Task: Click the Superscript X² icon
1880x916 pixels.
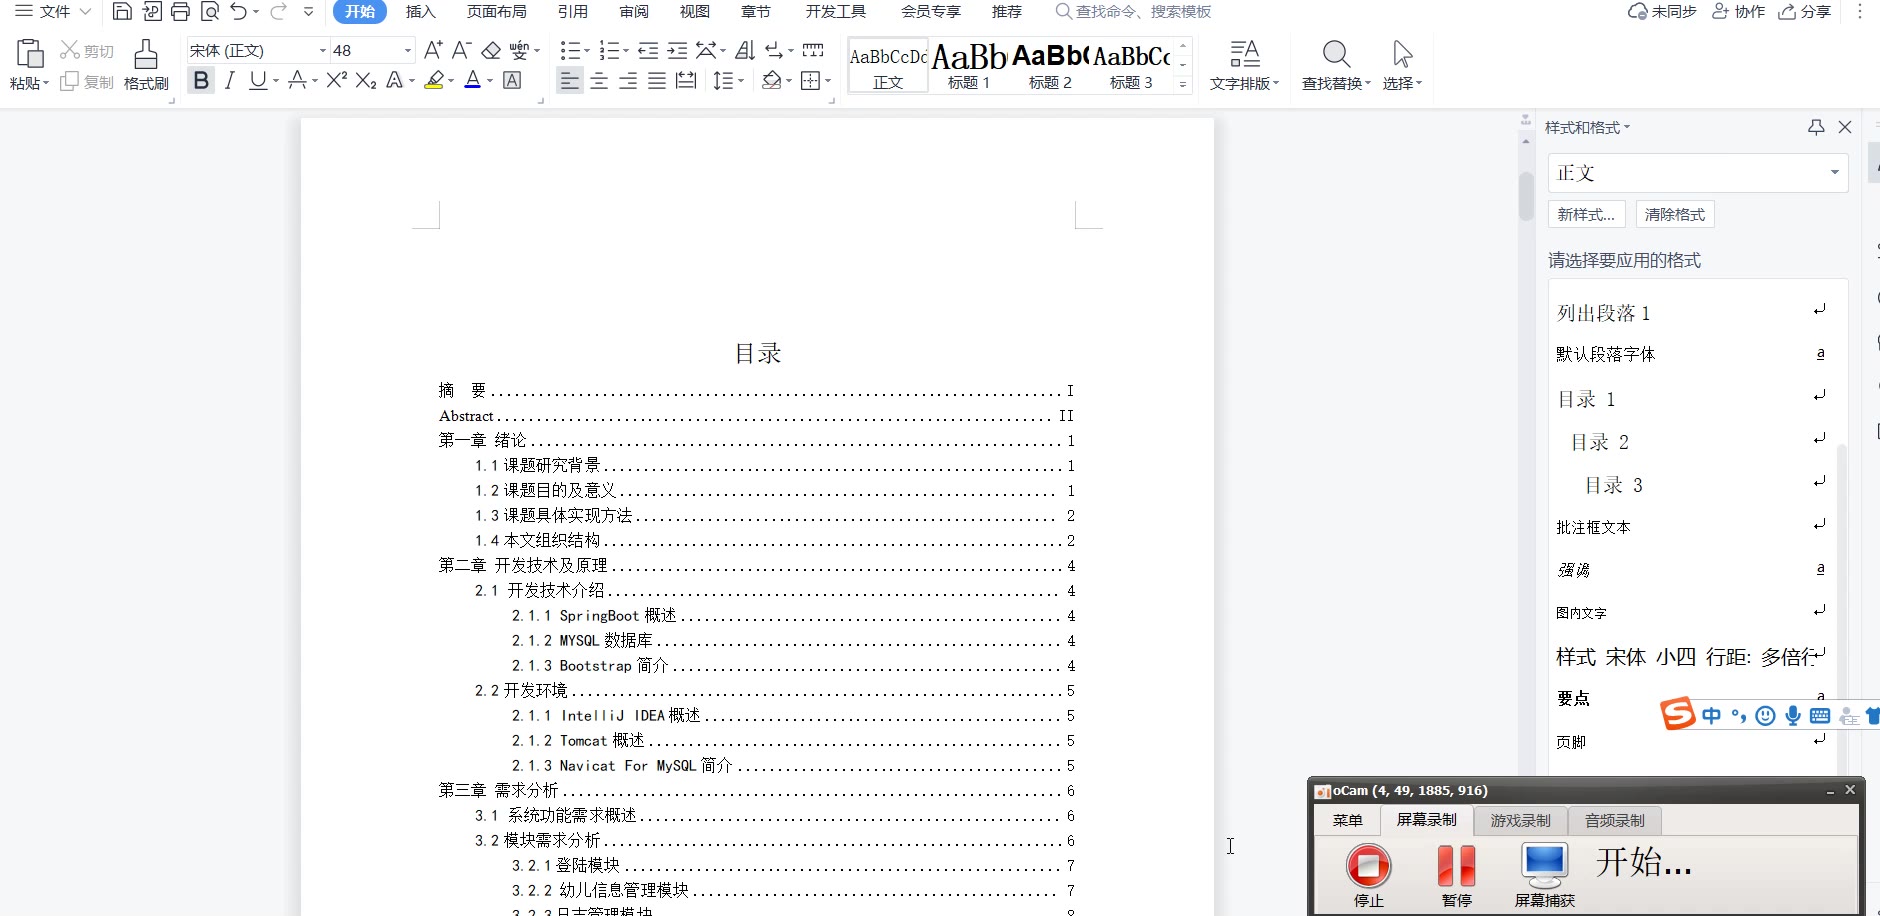Action: 337,80
